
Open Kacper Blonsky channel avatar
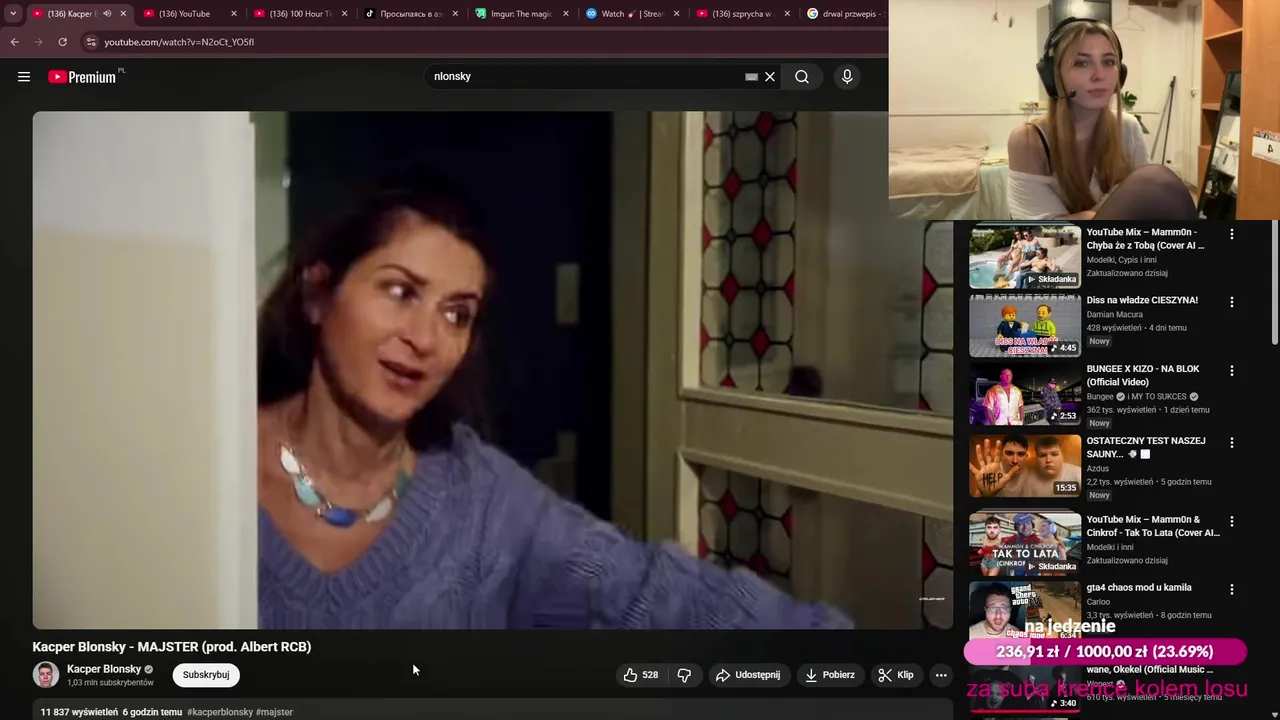[x=46, y=675]
